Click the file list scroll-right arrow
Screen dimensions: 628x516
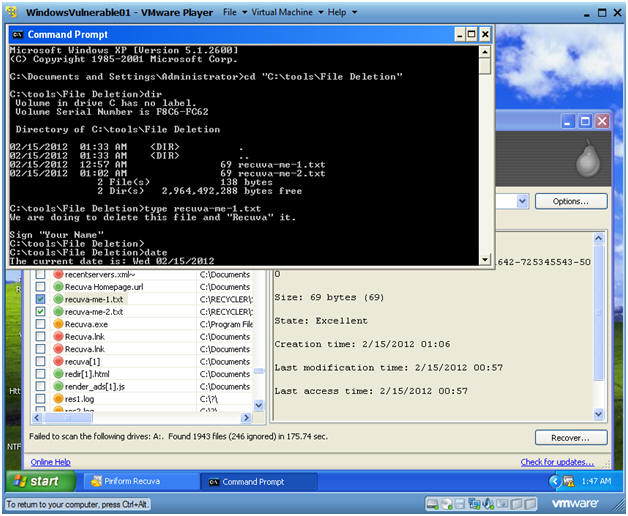click(x=246, y=418)
